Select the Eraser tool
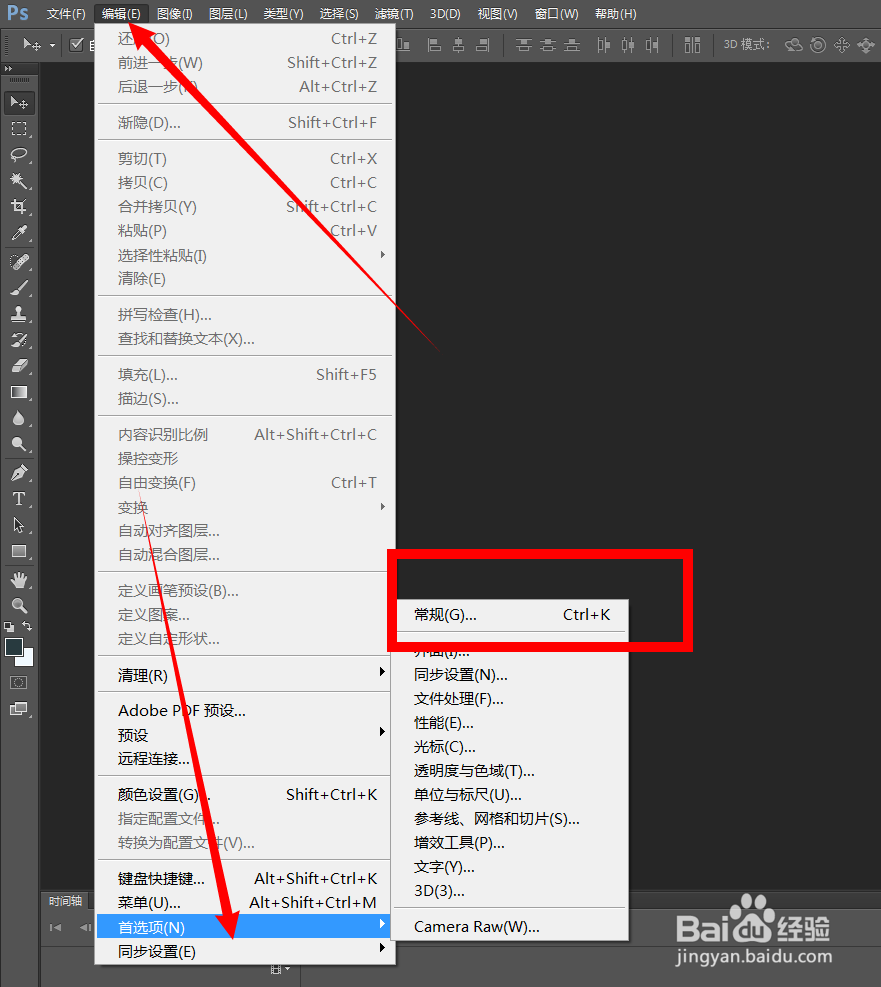Image resolution: width=881 pixels, height=987 pixels. (19, 366)
